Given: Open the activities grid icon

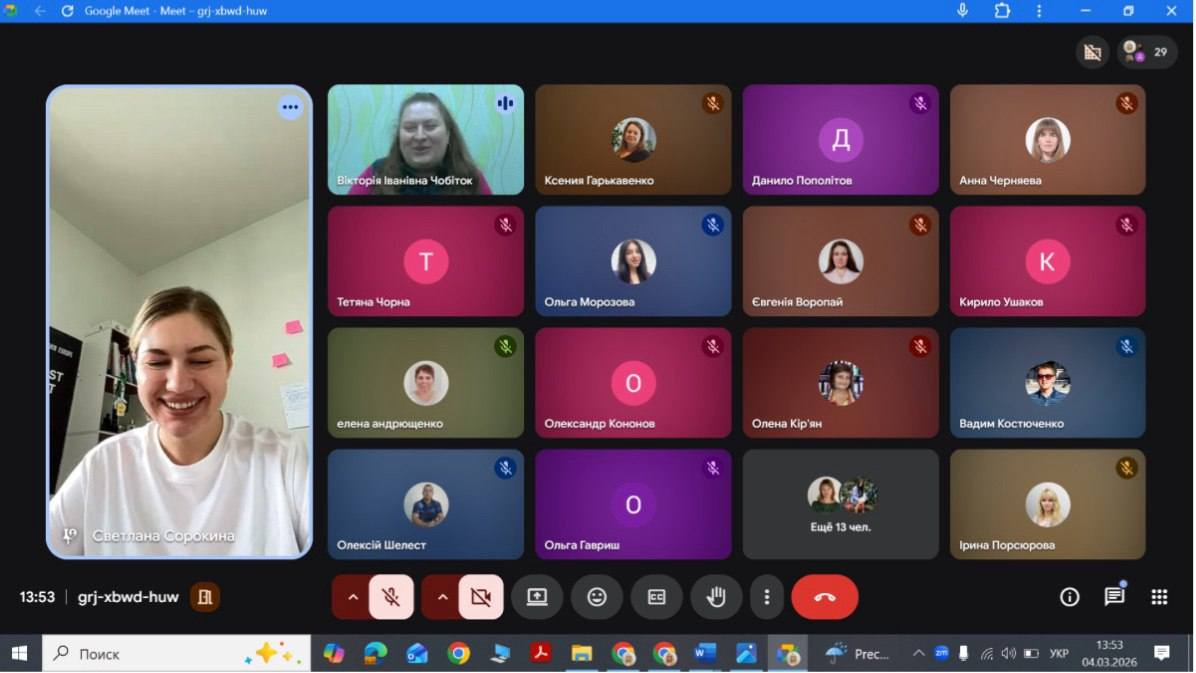Looking at the screenshot, I should click(1159, 597).
